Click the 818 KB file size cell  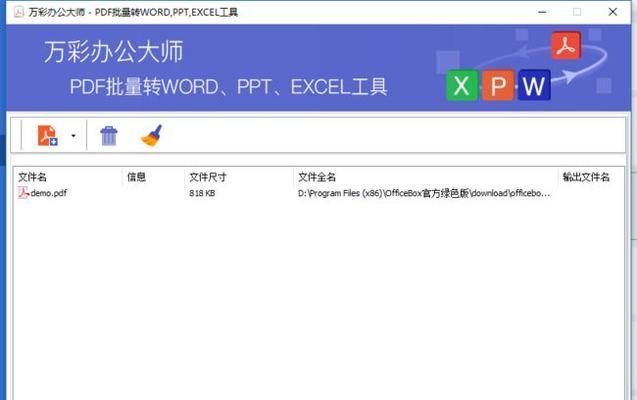point(202,193)
